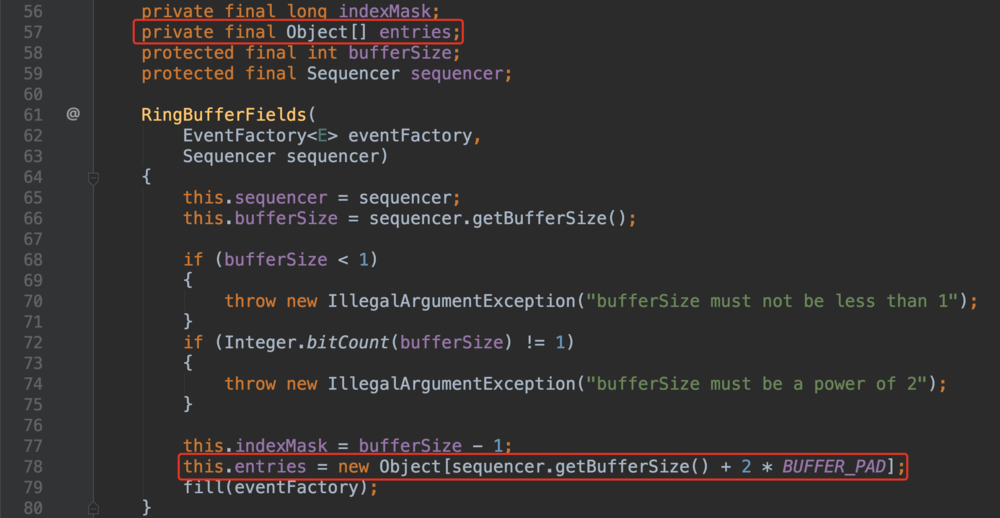Click the fold end marker at line 80
This screenshot has width=1000, height=518.
[93, 508]
